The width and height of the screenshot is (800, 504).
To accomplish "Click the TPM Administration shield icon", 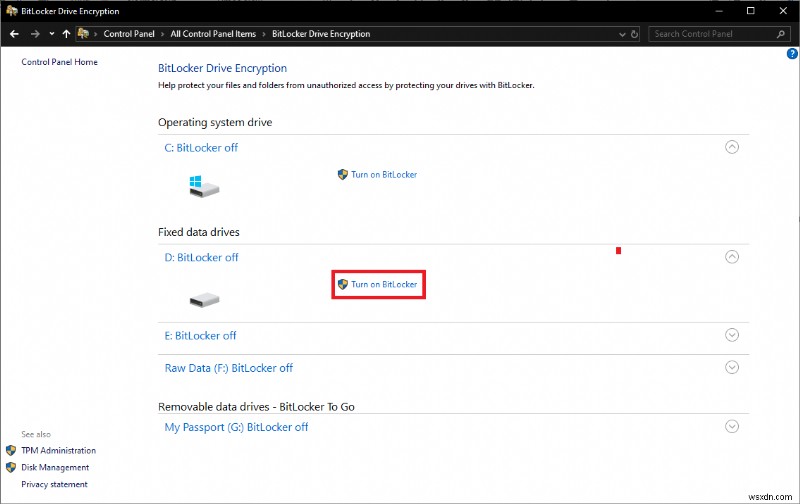I will tap(11, 450).
